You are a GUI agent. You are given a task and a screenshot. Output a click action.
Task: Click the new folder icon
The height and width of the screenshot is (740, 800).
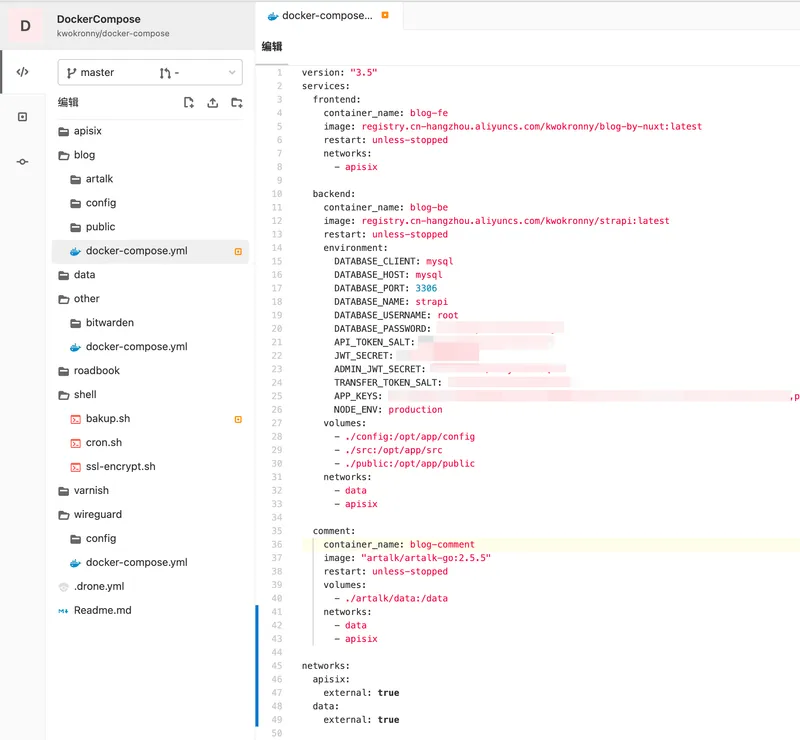pyautogui.click(x=236, y=102)
